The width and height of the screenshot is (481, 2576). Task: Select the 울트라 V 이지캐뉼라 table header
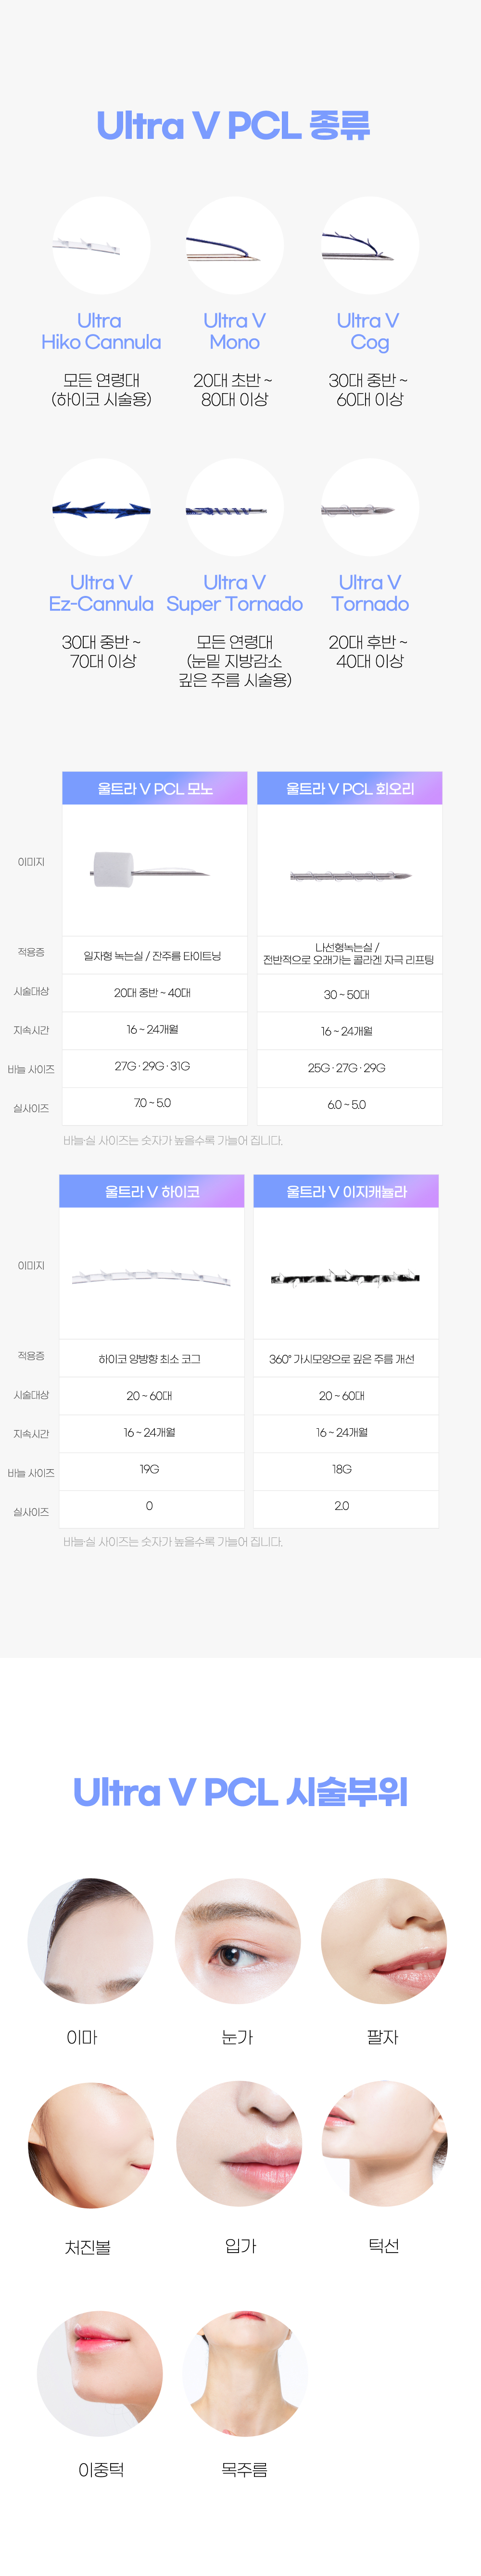[346, 1191]
